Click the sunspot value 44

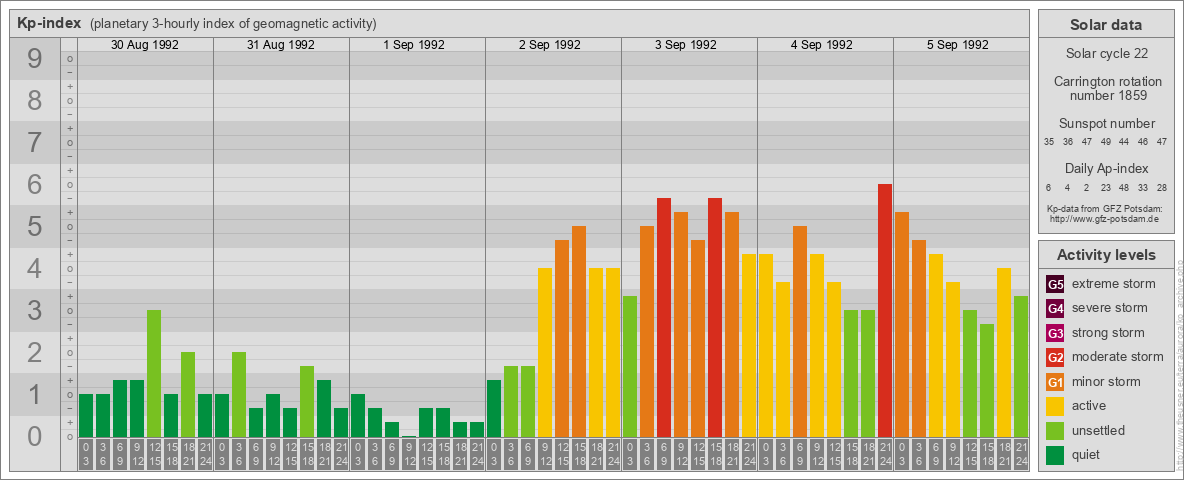(1124, 141)
